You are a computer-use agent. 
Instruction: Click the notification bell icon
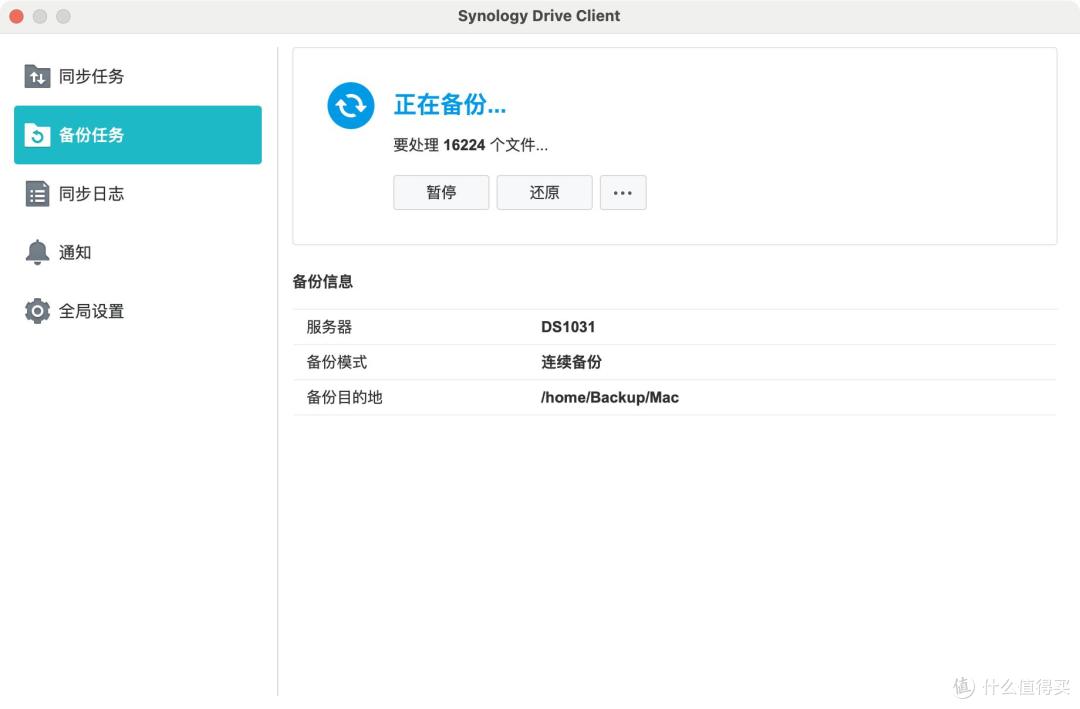point(37,252)
